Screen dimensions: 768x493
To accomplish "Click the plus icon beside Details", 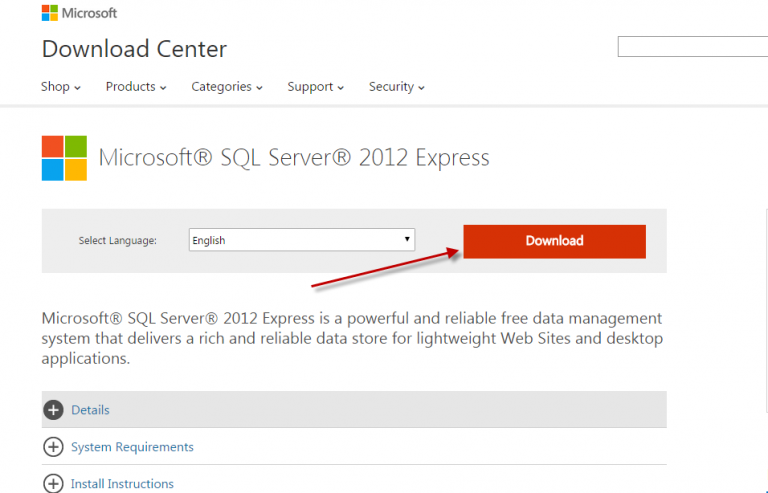I will 53,410.
